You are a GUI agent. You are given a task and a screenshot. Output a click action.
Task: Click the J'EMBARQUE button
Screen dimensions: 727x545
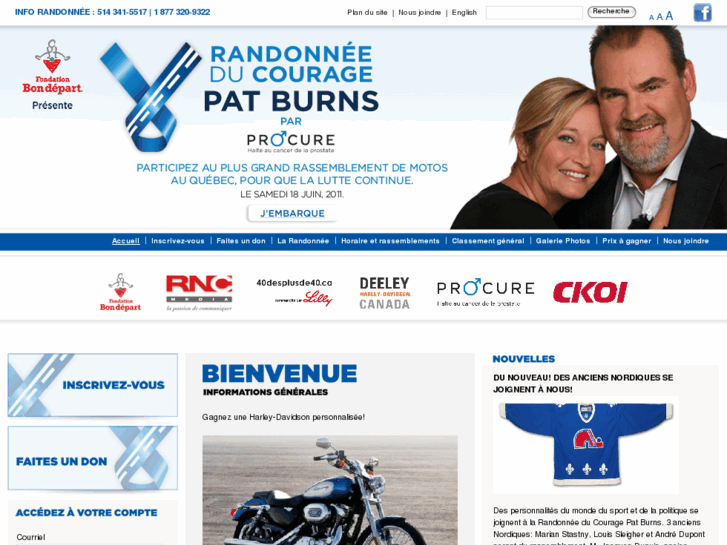click(x=292, y=213)
